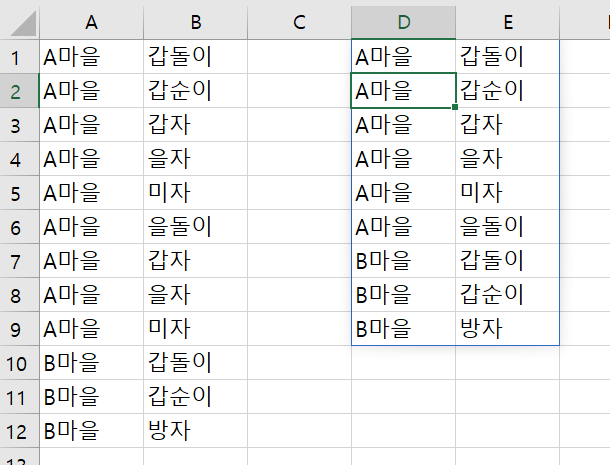The width and height of the screenshot is (610, 465).
Task: Click cell B12 containing 방자
Action: coord(196,431)
